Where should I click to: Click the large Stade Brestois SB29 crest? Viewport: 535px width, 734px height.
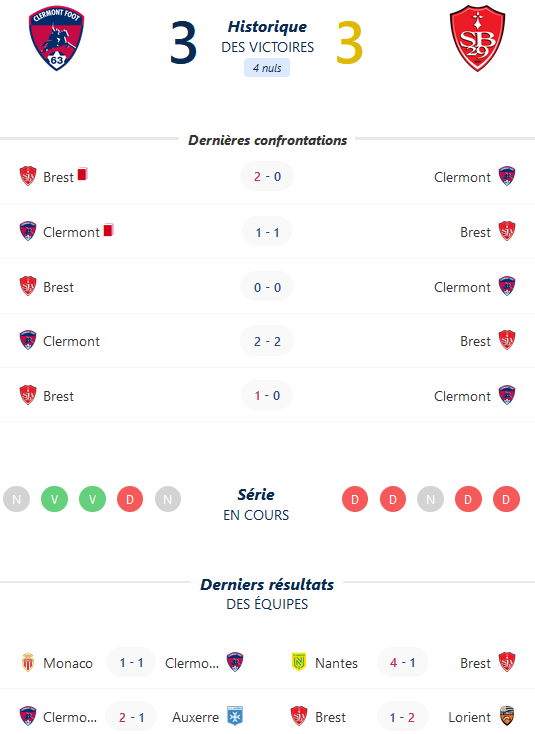[477, 38]
